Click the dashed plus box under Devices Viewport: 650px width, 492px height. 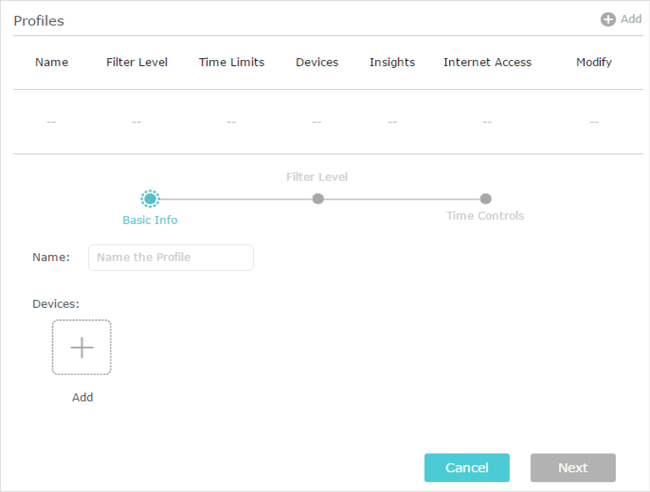(82, 347)
